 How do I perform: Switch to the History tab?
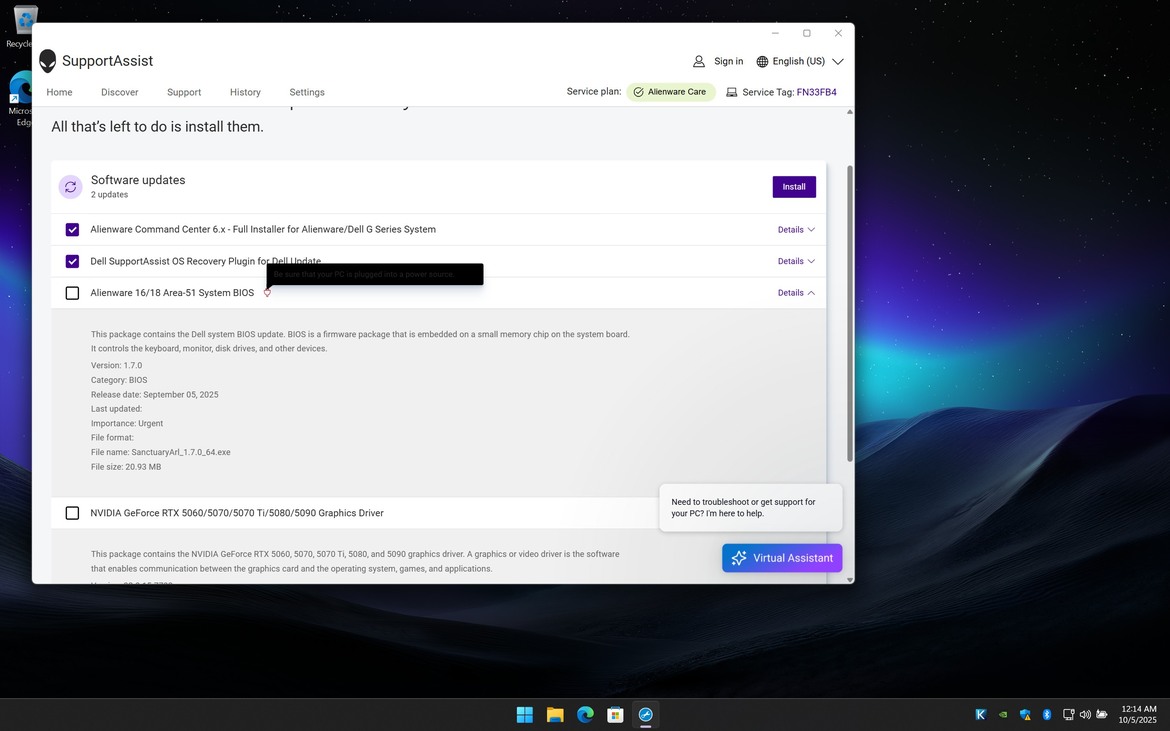coord(245,92)
